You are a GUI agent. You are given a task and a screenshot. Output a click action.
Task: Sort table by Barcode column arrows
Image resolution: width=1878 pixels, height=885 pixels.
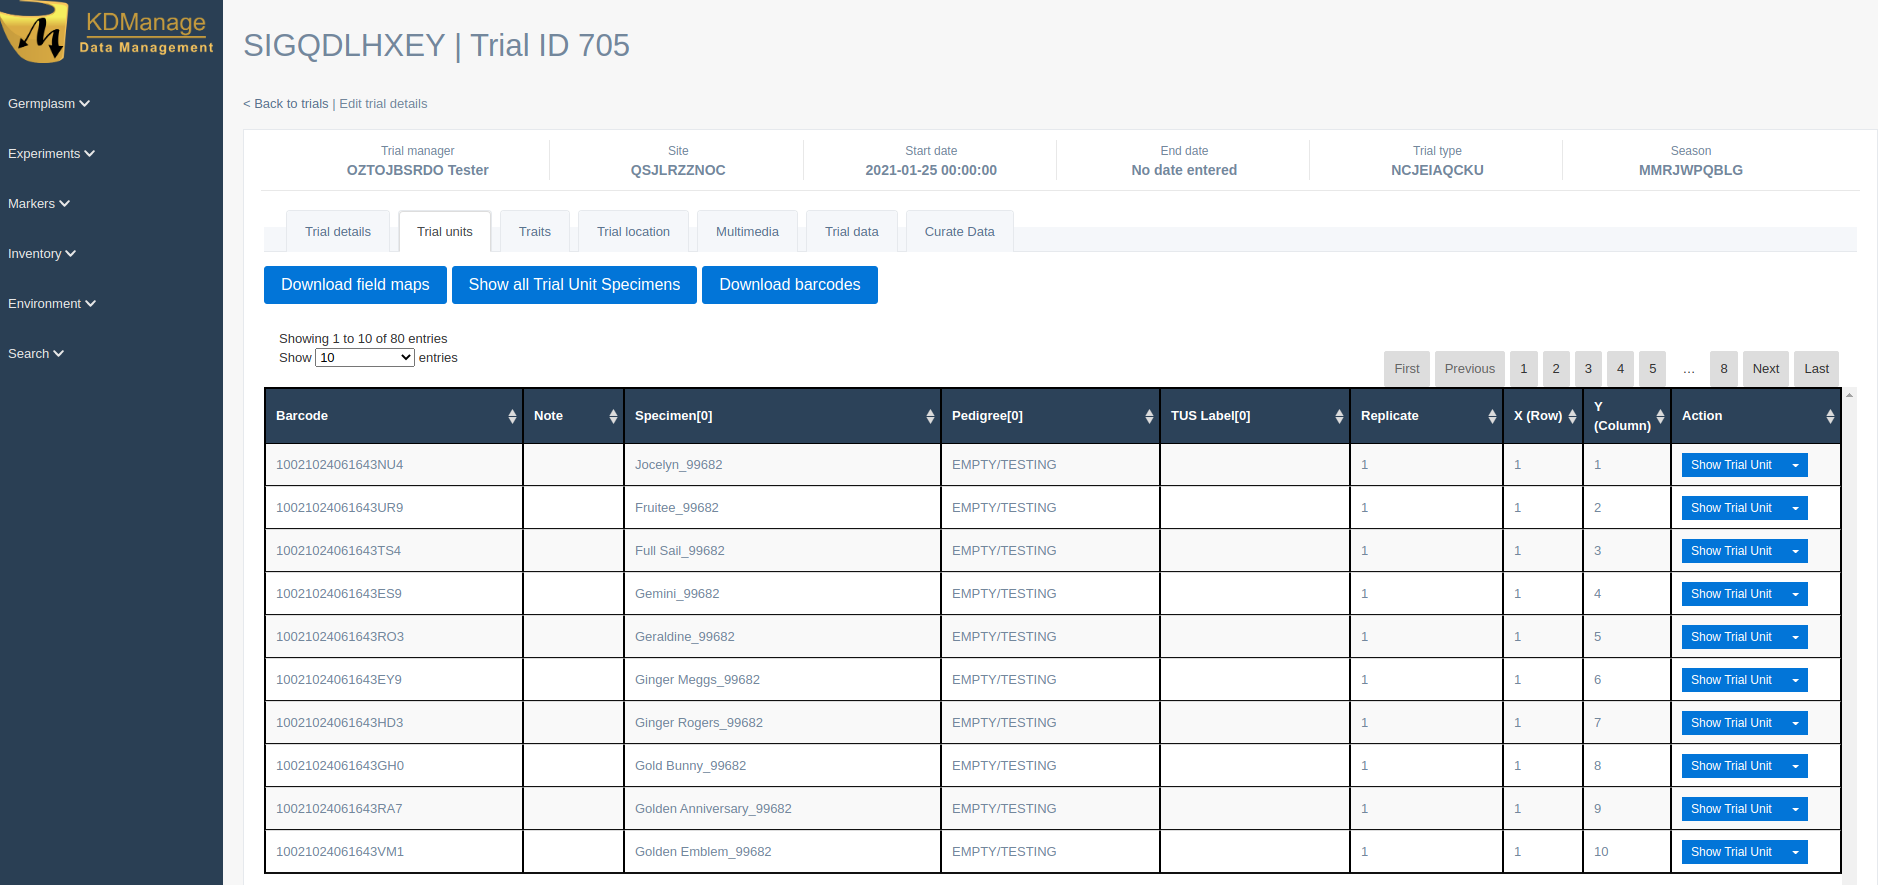click(x=512, y=416)
